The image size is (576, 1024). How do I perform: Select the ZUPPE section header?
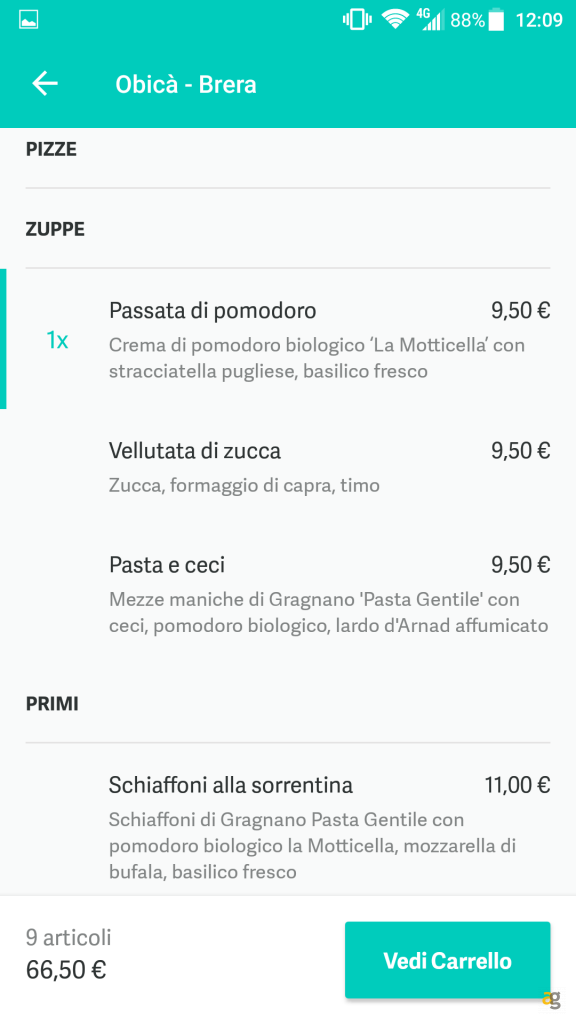click(54, 229)
